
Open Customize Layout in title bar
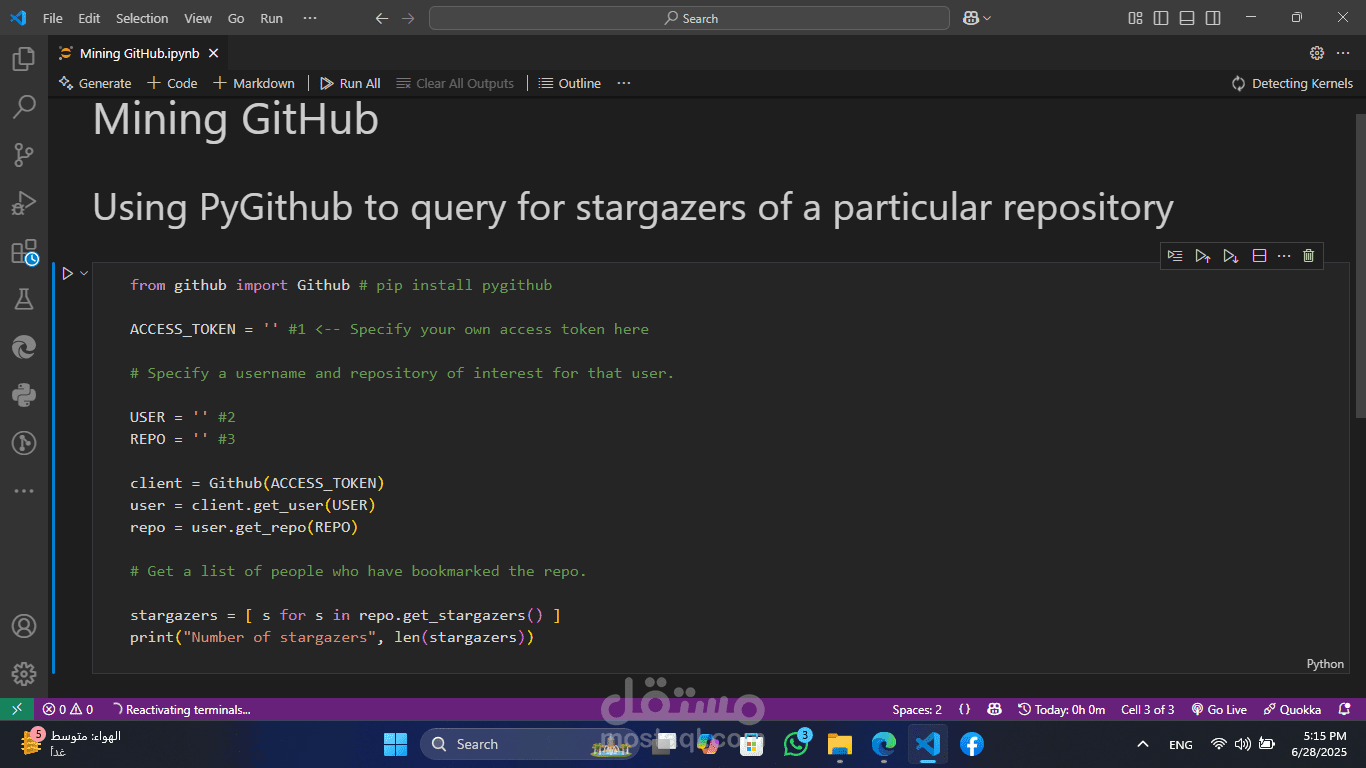point(1135,18)
